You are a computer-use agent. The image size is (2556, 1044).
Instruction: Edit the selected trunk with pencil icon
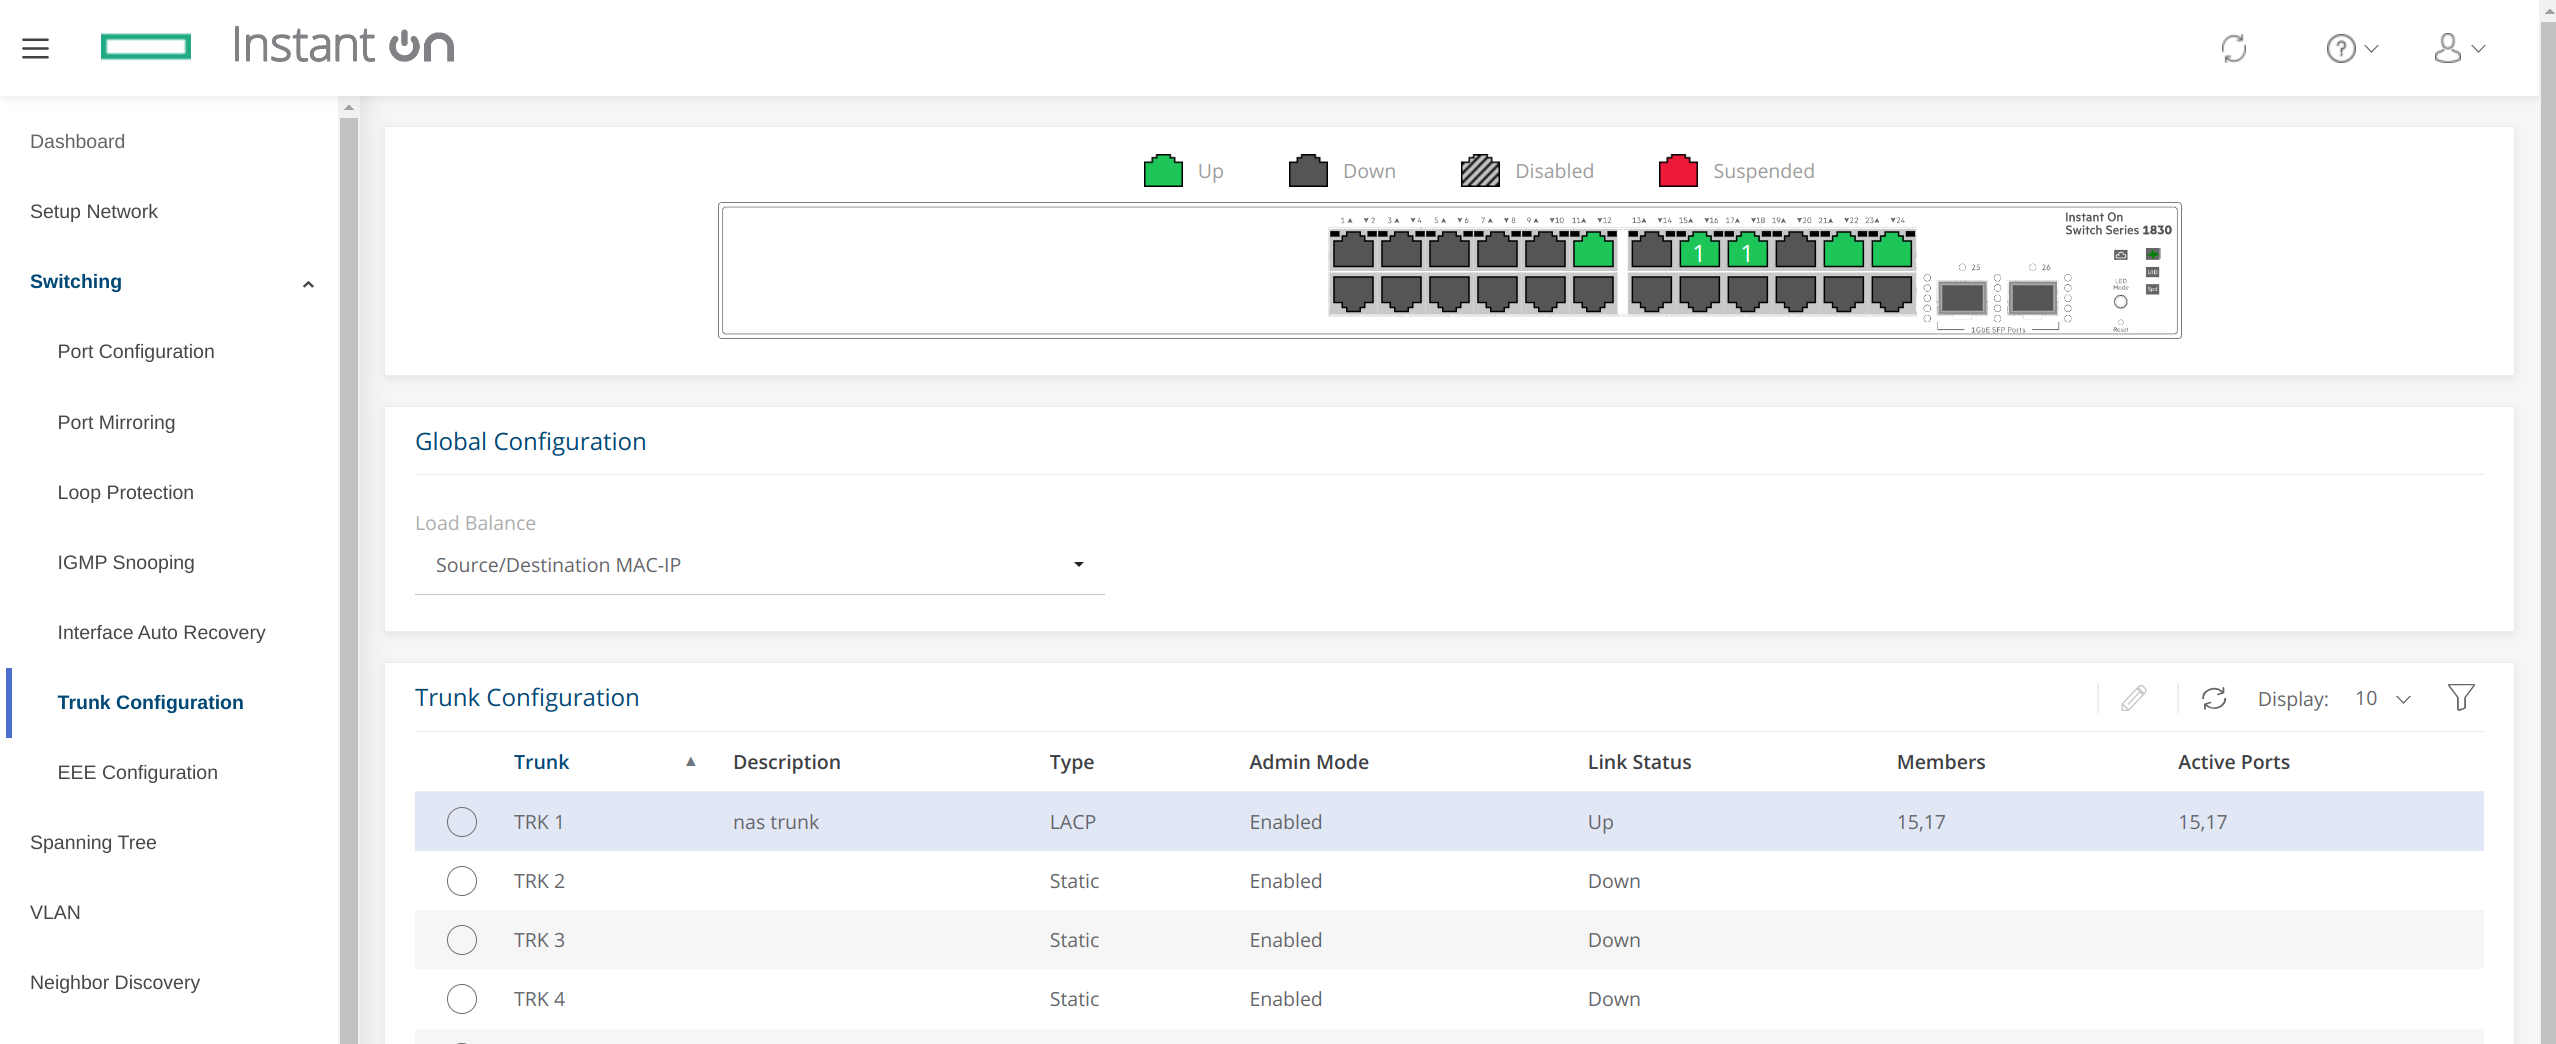pos(2134,698)
